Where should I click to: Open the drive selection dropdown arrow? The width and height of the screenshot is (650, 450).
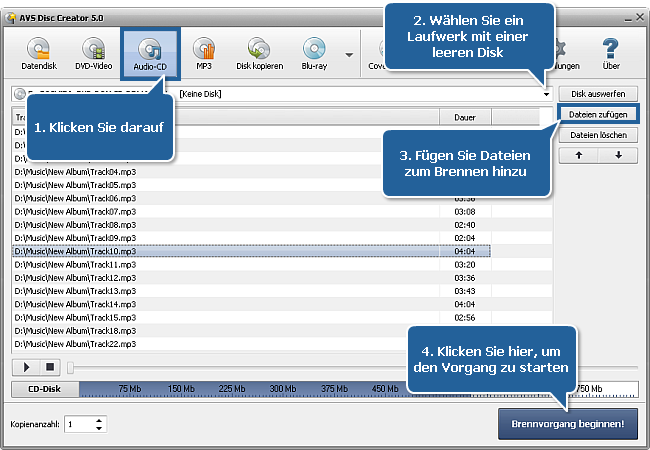click(x=546, y=94)
